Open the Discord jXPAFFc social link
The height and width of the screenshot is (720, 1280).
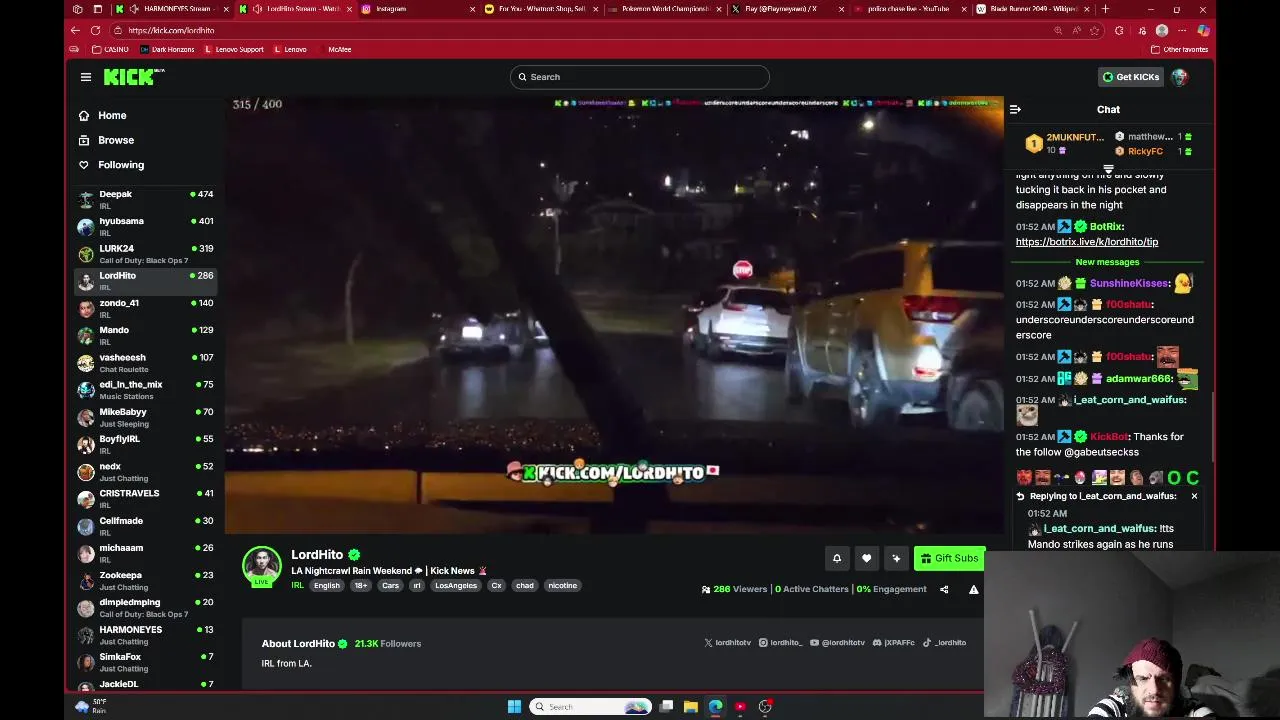tap(894, 643)
